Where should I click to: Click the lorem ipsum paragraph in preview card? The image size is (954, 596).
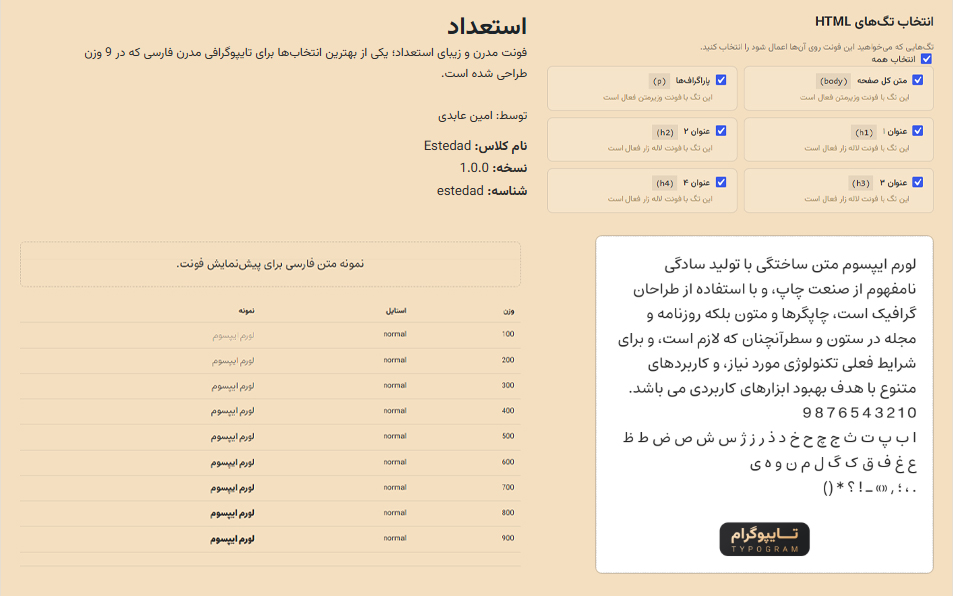coord(767,327)
